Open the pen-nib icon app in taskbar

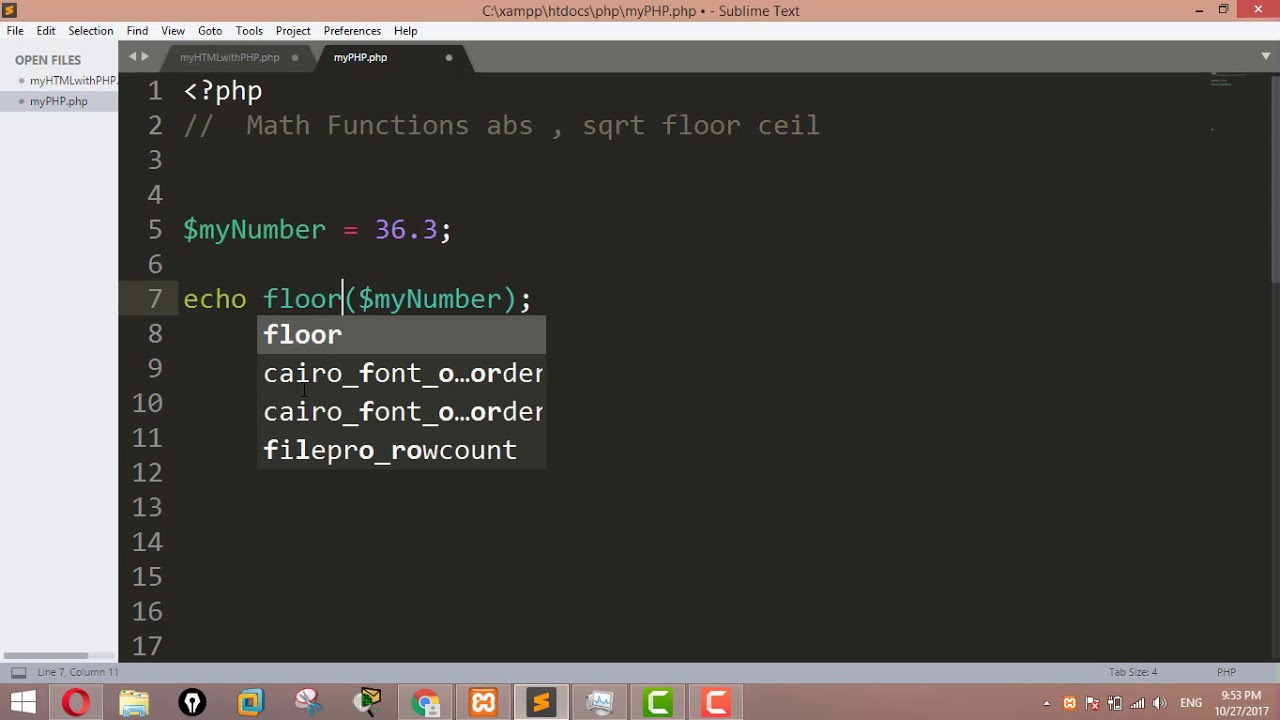coord(192,702)
